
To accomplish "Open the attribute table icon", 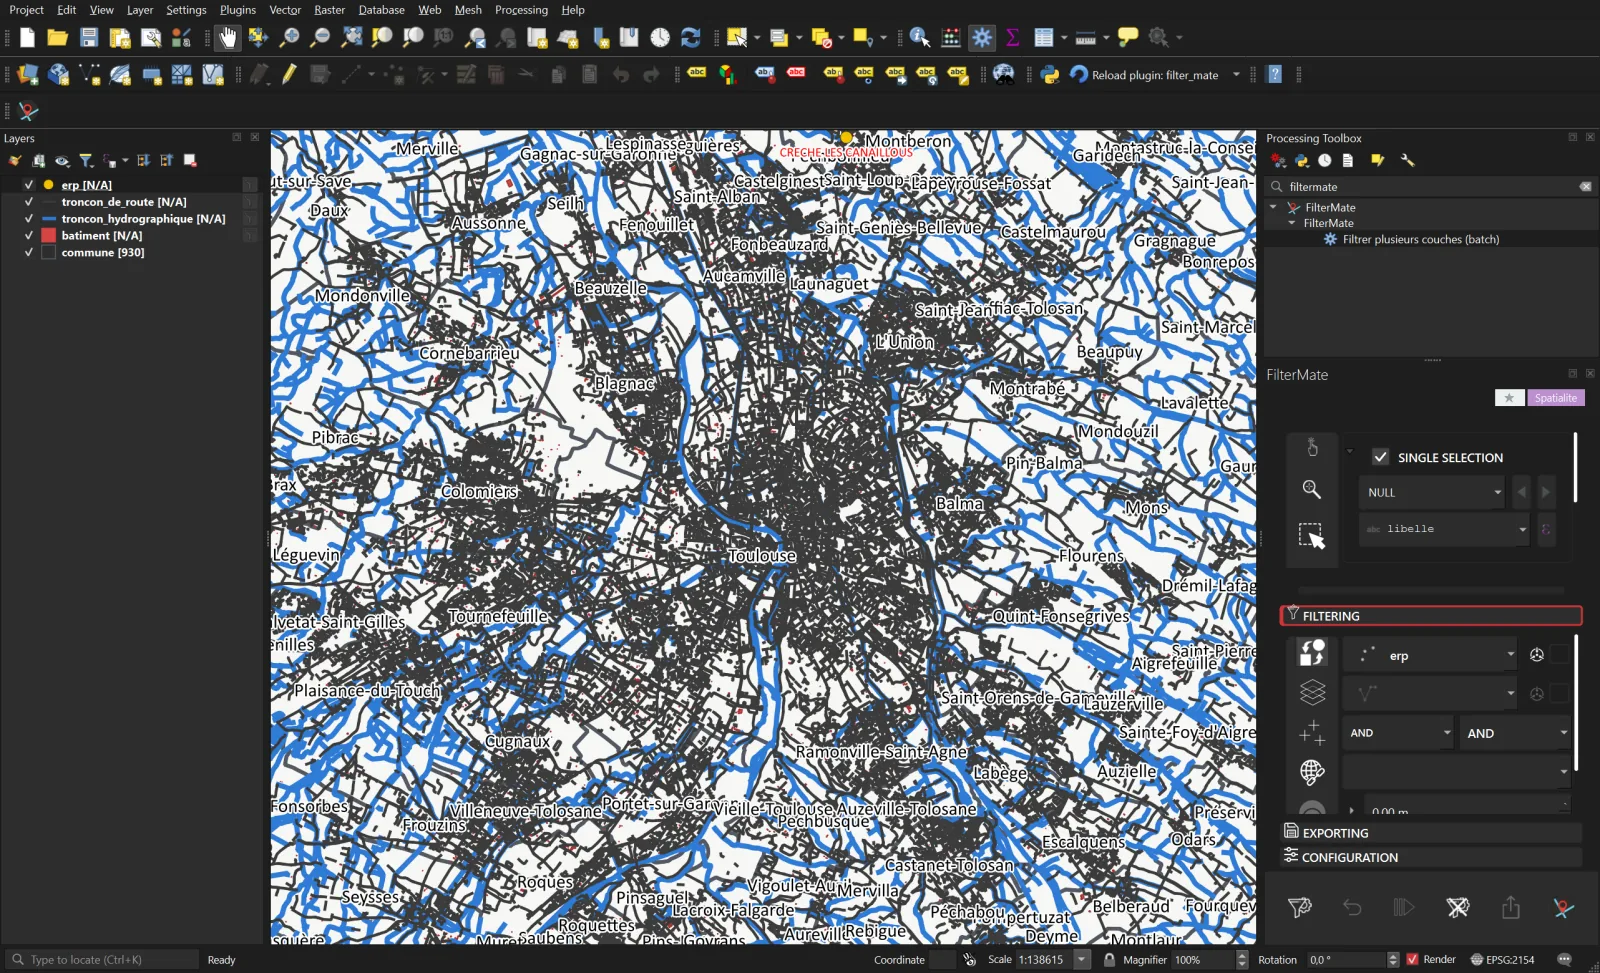I will pyautogui.click(x=1044, y=38).
